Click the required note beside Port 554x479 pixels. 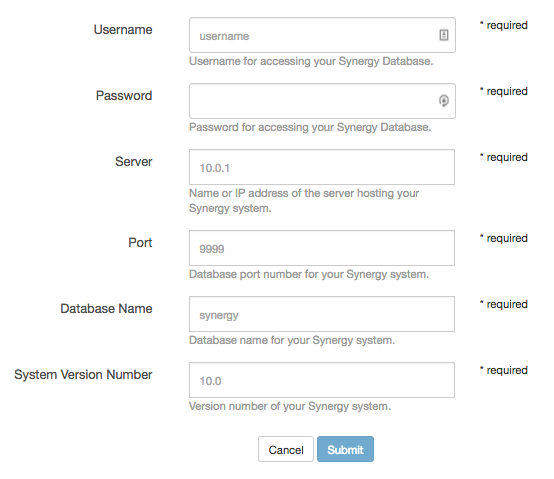[503, 238]
